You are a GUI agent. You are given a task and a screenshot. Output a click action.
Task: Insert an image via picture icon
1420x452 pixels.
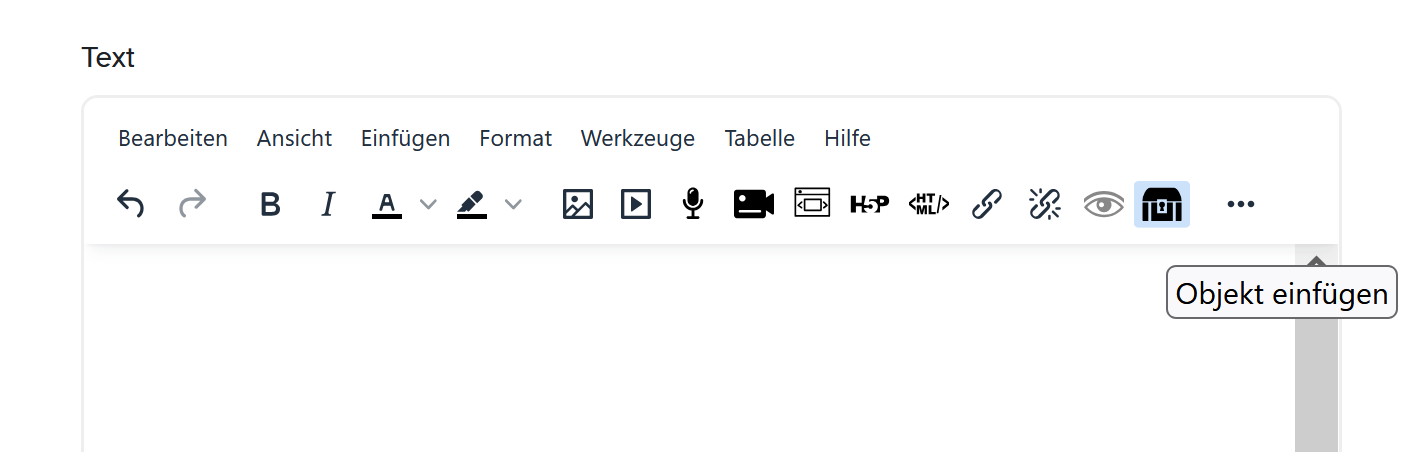tap(578, 204)
